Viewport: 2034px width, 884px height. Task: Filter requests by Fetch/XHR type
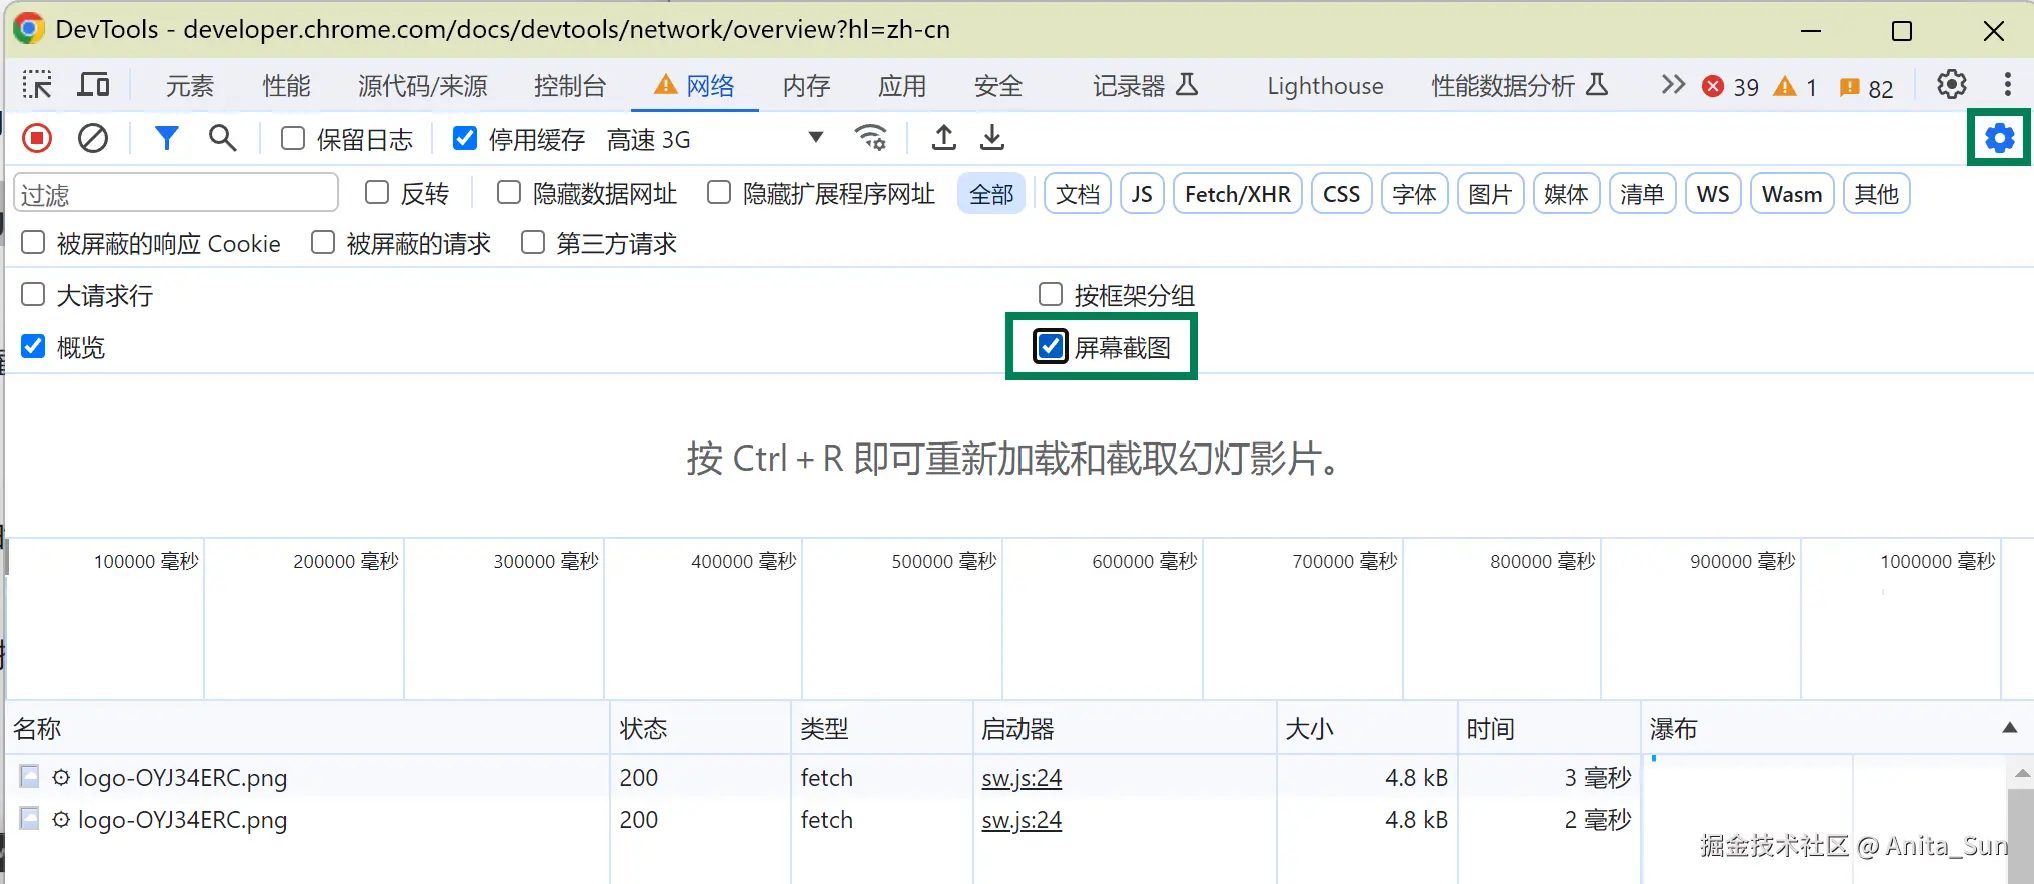(1237, 194)
